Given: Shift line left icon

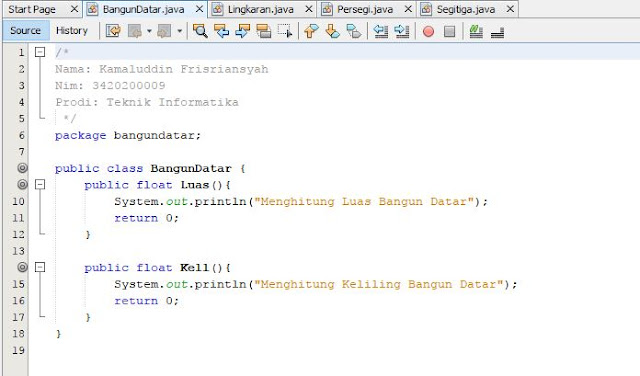Looking at the screenshot, I should click(380, 31).
